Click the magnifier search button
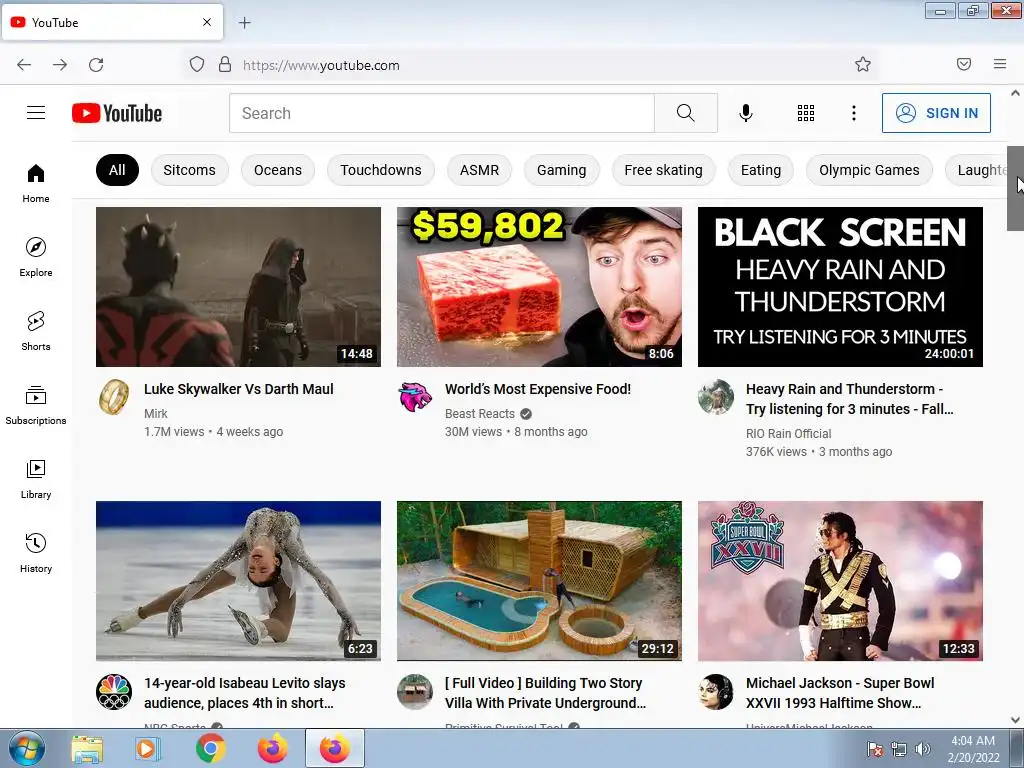 [686, 113]
